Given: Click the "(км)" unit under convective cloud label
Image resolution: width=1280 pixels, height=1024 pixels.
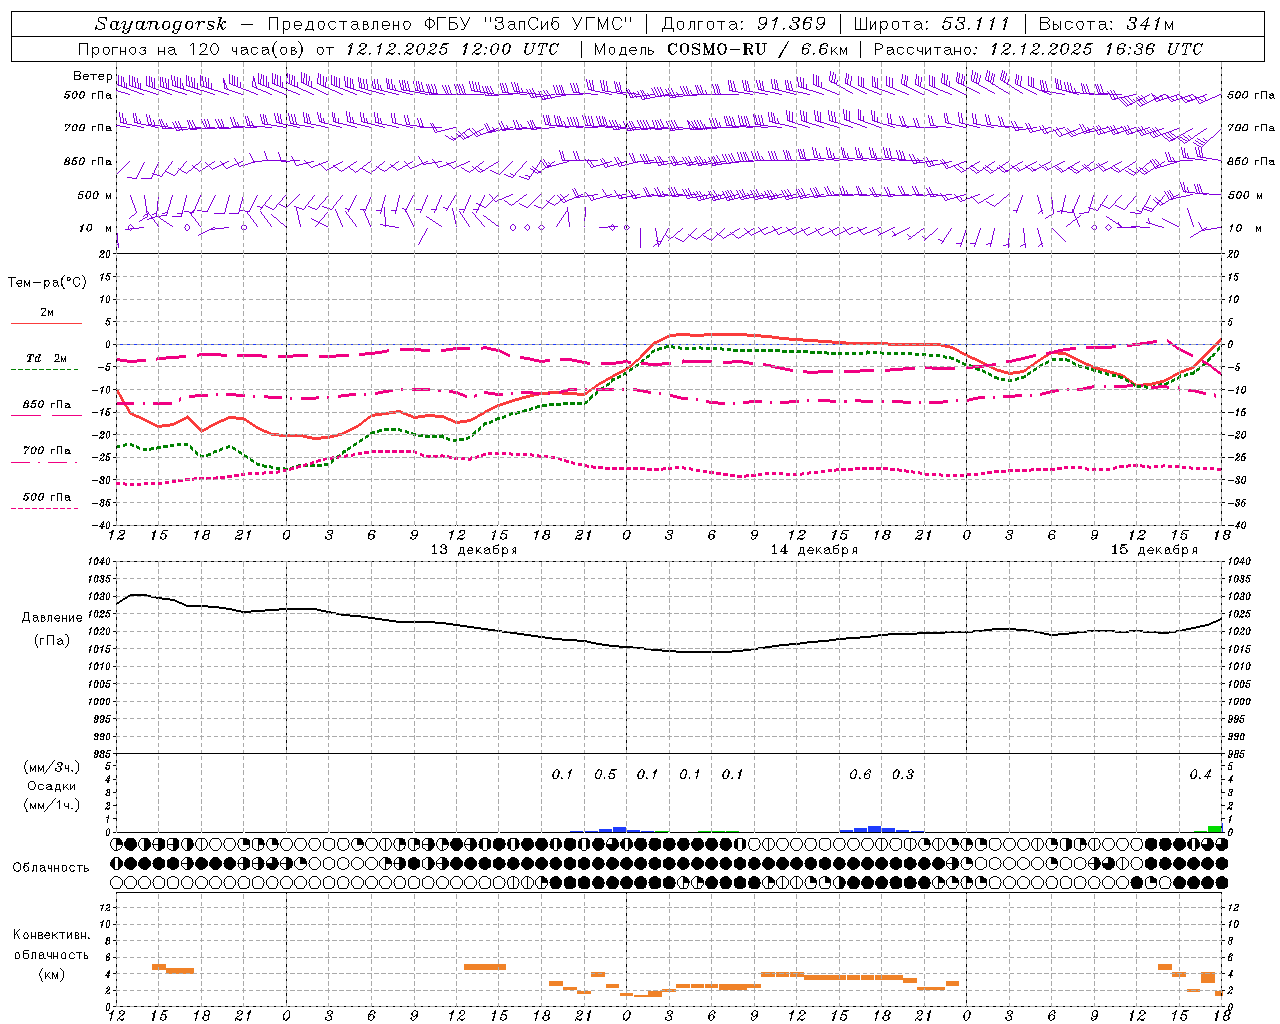Looking at the screenshot, I should 52,974.
